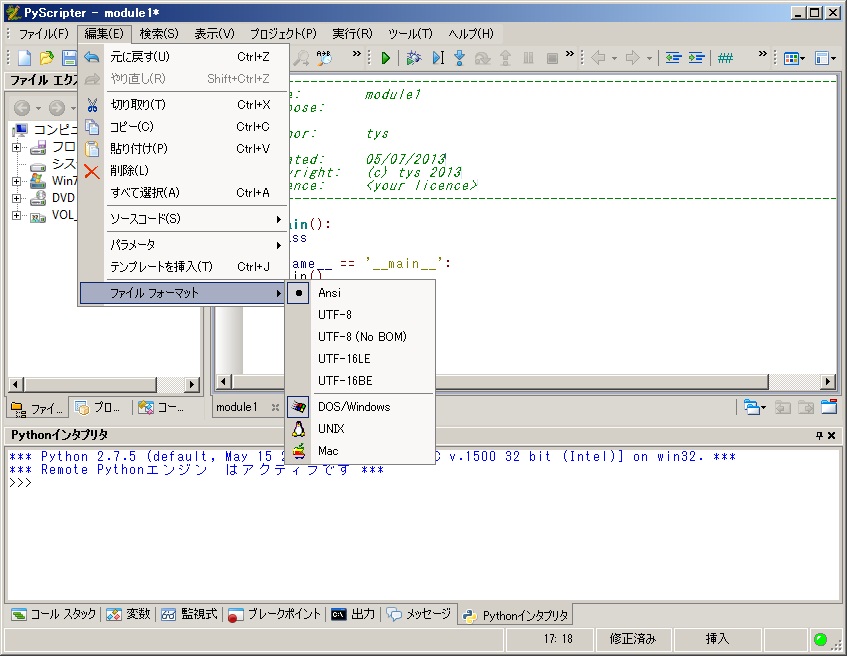The image size is (847, 656).
Task: Click the Debug icon in the toolbar
Action: [413, 58]
